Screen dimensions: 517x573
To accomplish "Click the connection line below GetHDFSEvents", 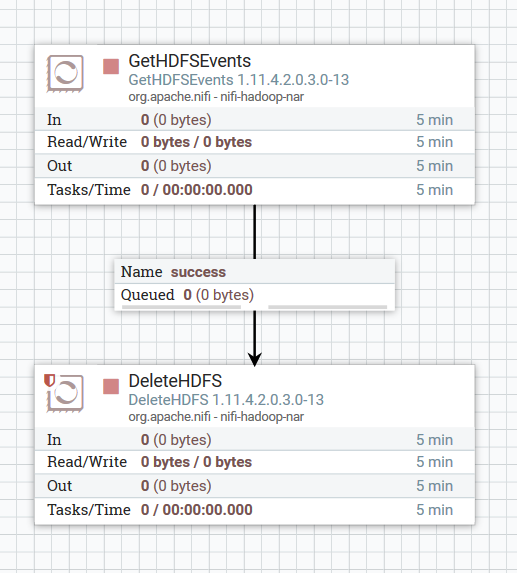I will 255,232.
